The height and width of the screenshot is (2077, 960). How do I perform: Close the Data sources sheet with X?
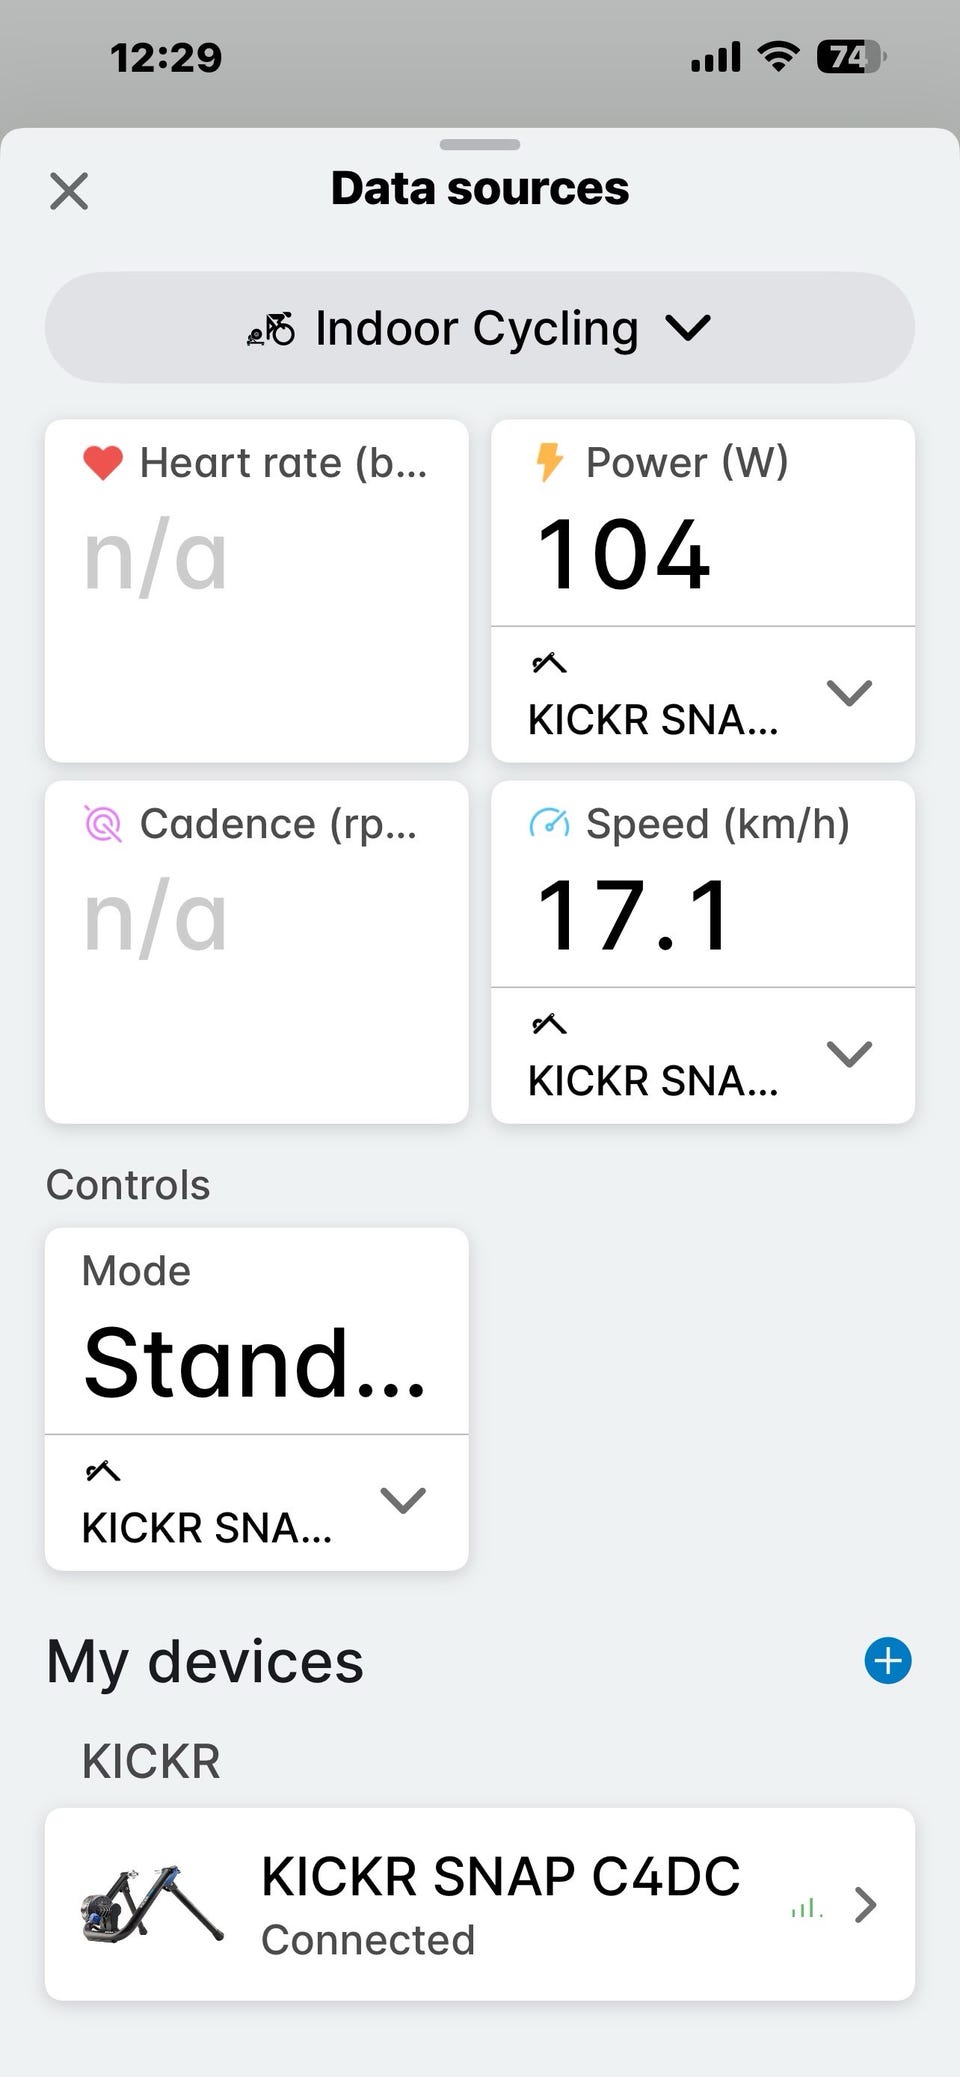point(69,191)
